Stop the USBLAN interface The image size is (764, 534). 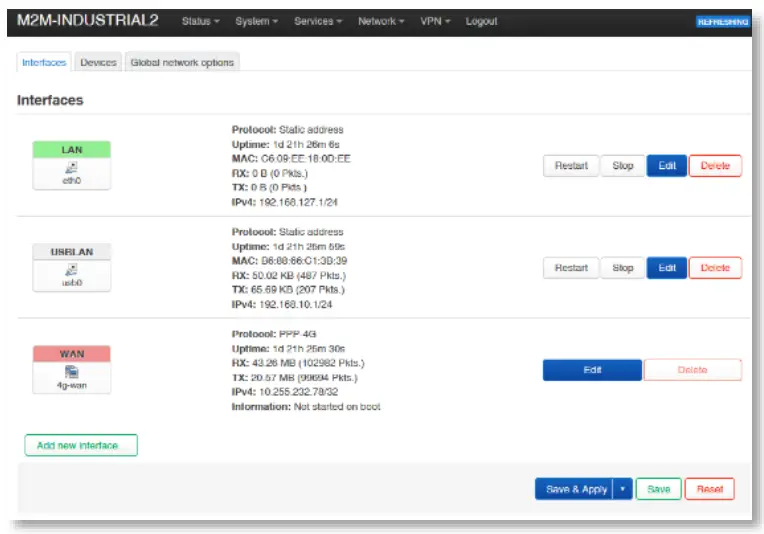tap(622, 268)
